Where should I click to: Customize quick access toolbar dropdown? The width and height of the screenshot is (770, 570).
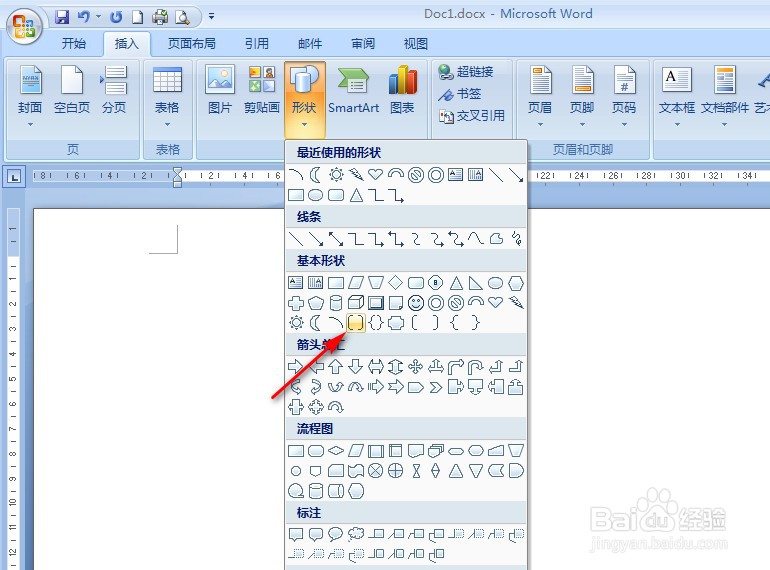coord(211,17)
